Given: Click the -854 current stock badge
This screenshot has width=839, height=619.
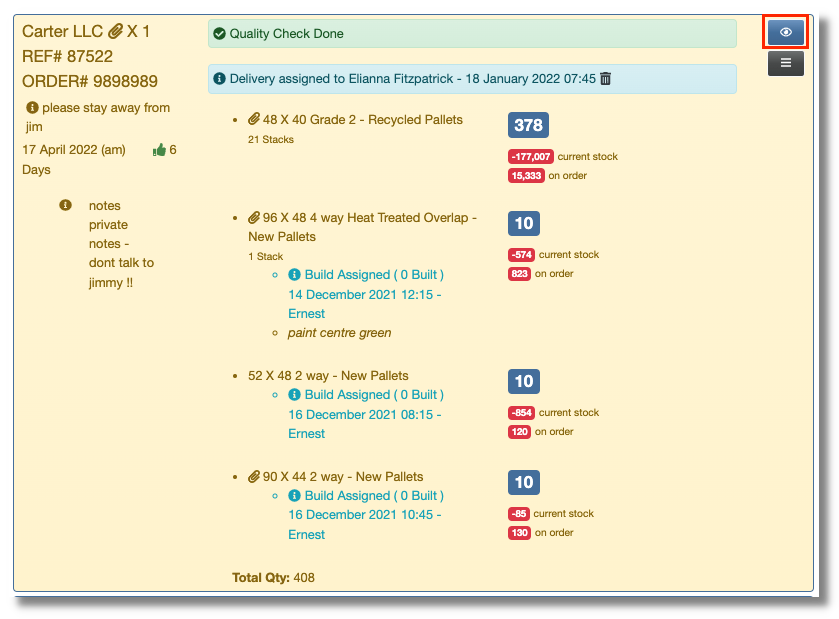Looking at the screenshot, I should (x=521, y=412).
